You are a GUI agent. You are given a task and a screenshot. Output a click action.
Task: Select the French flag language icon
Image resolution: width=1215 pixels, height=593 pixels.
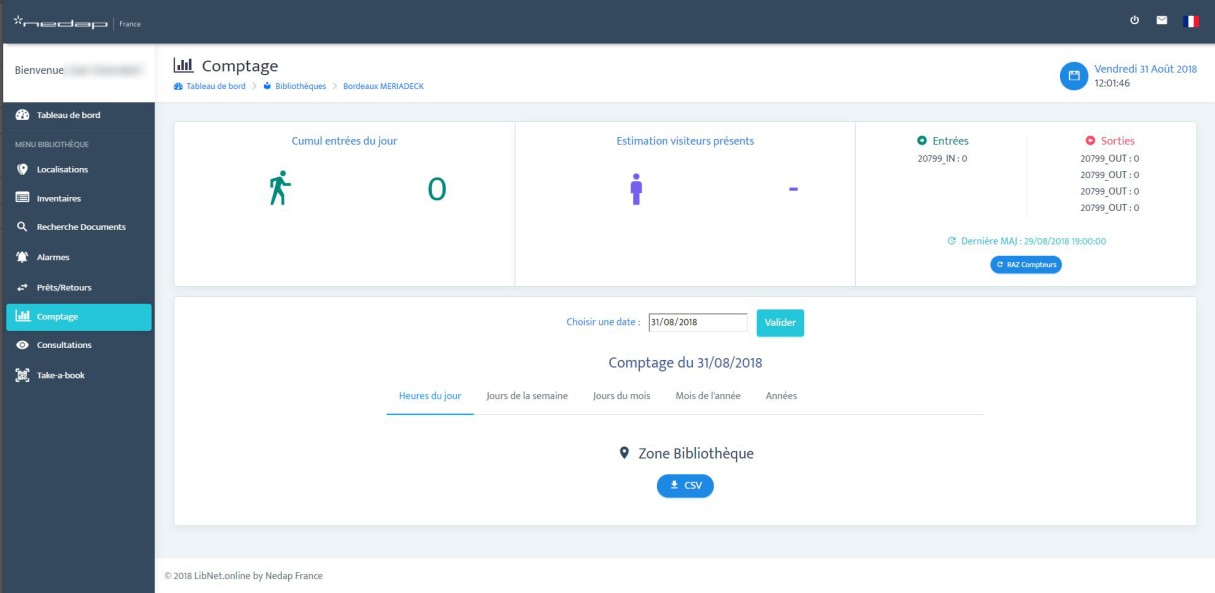1190,21
